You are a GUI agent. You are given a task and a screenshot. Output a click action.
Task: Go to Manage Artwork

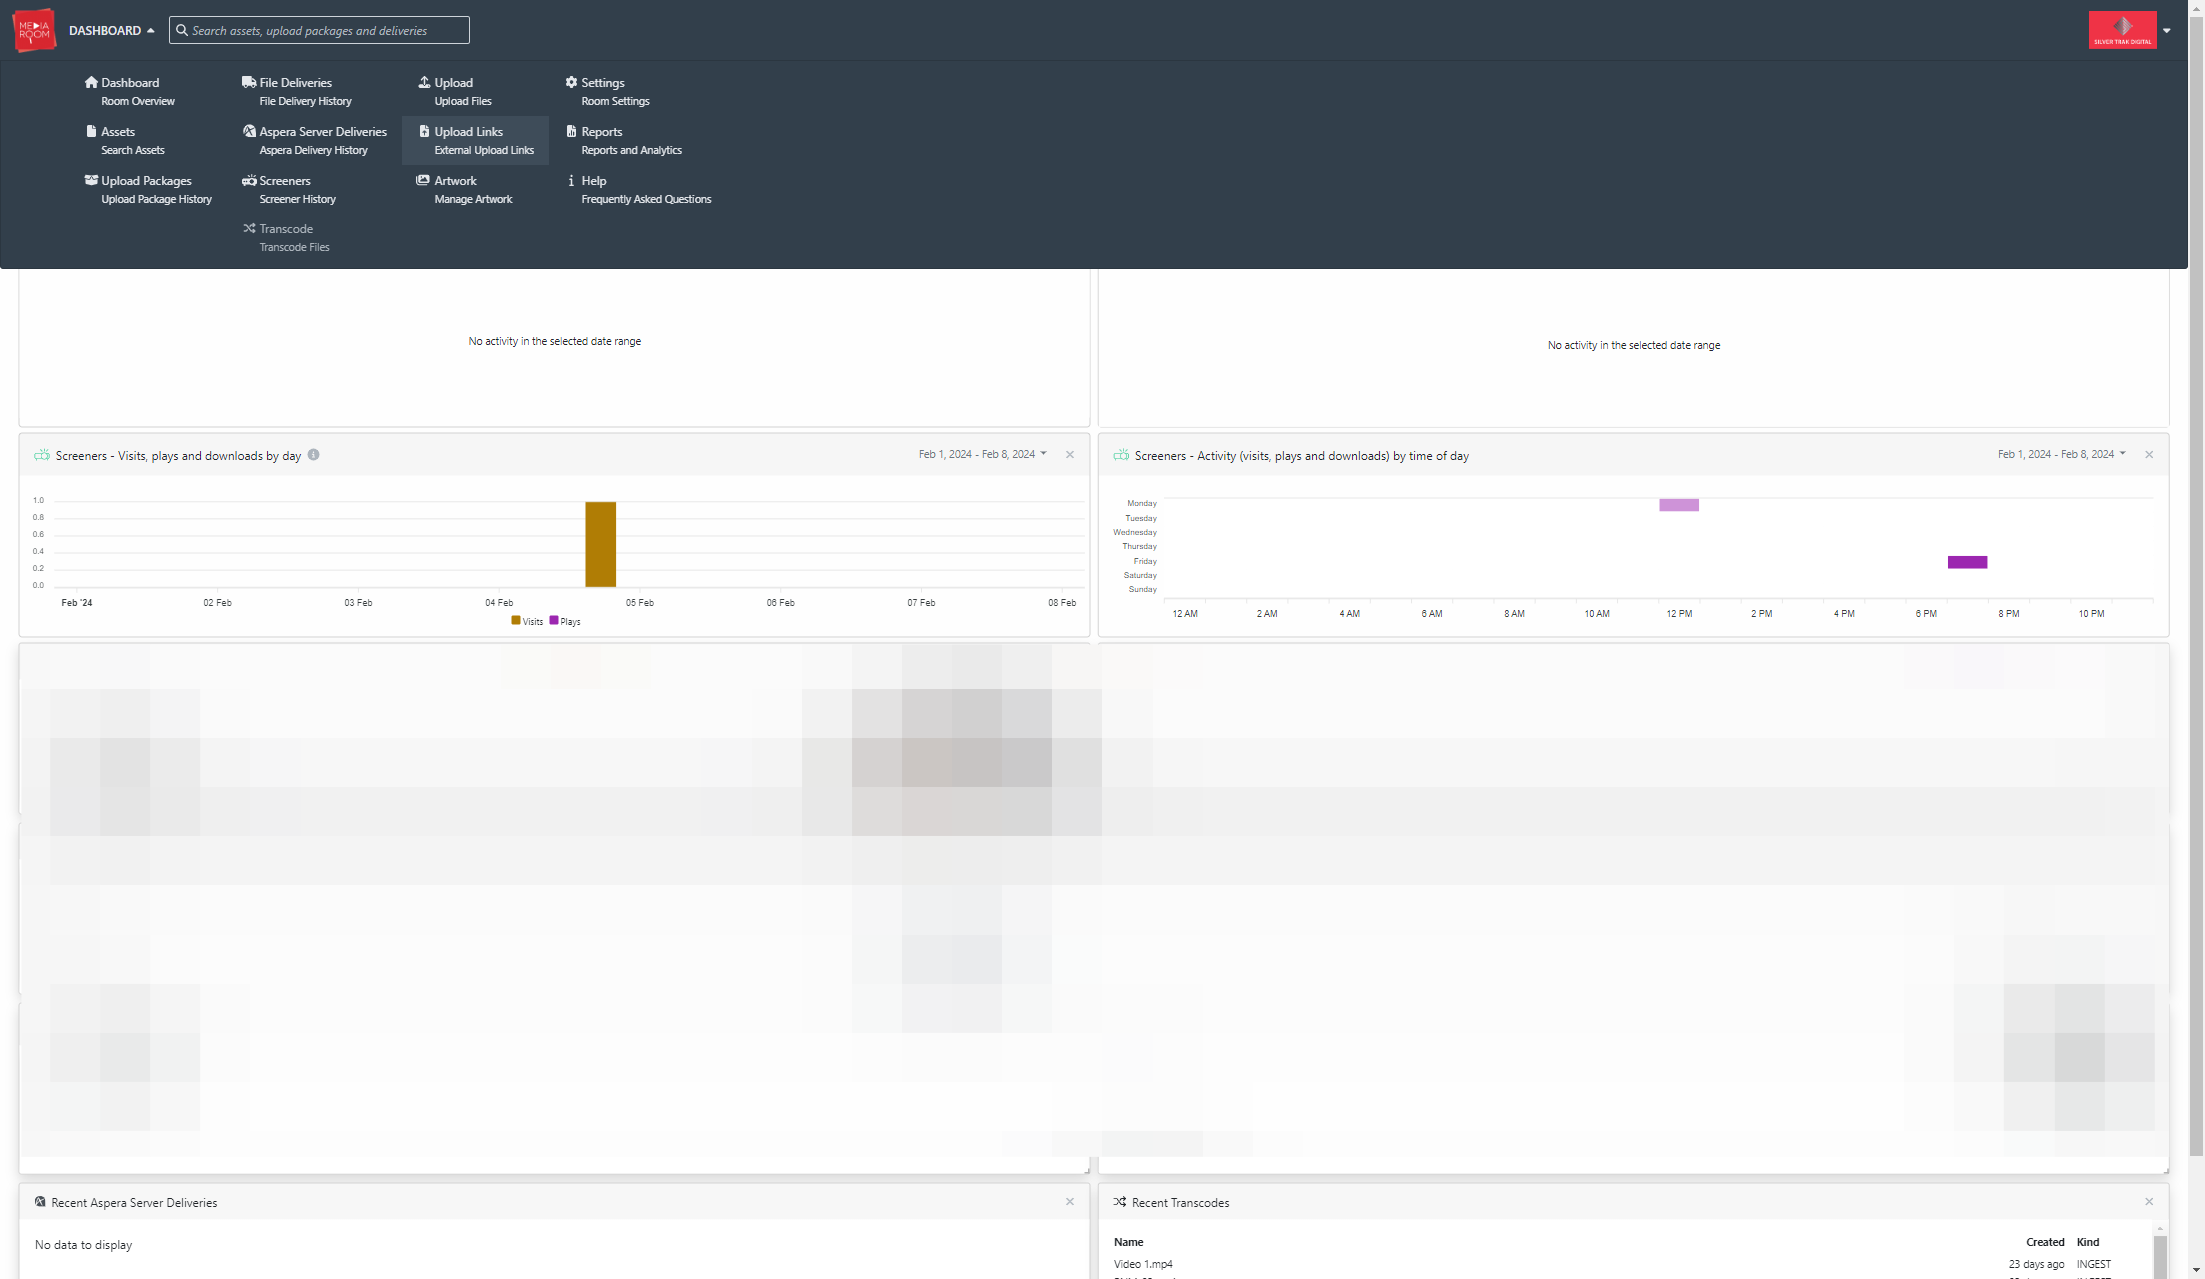coord(473,199)
